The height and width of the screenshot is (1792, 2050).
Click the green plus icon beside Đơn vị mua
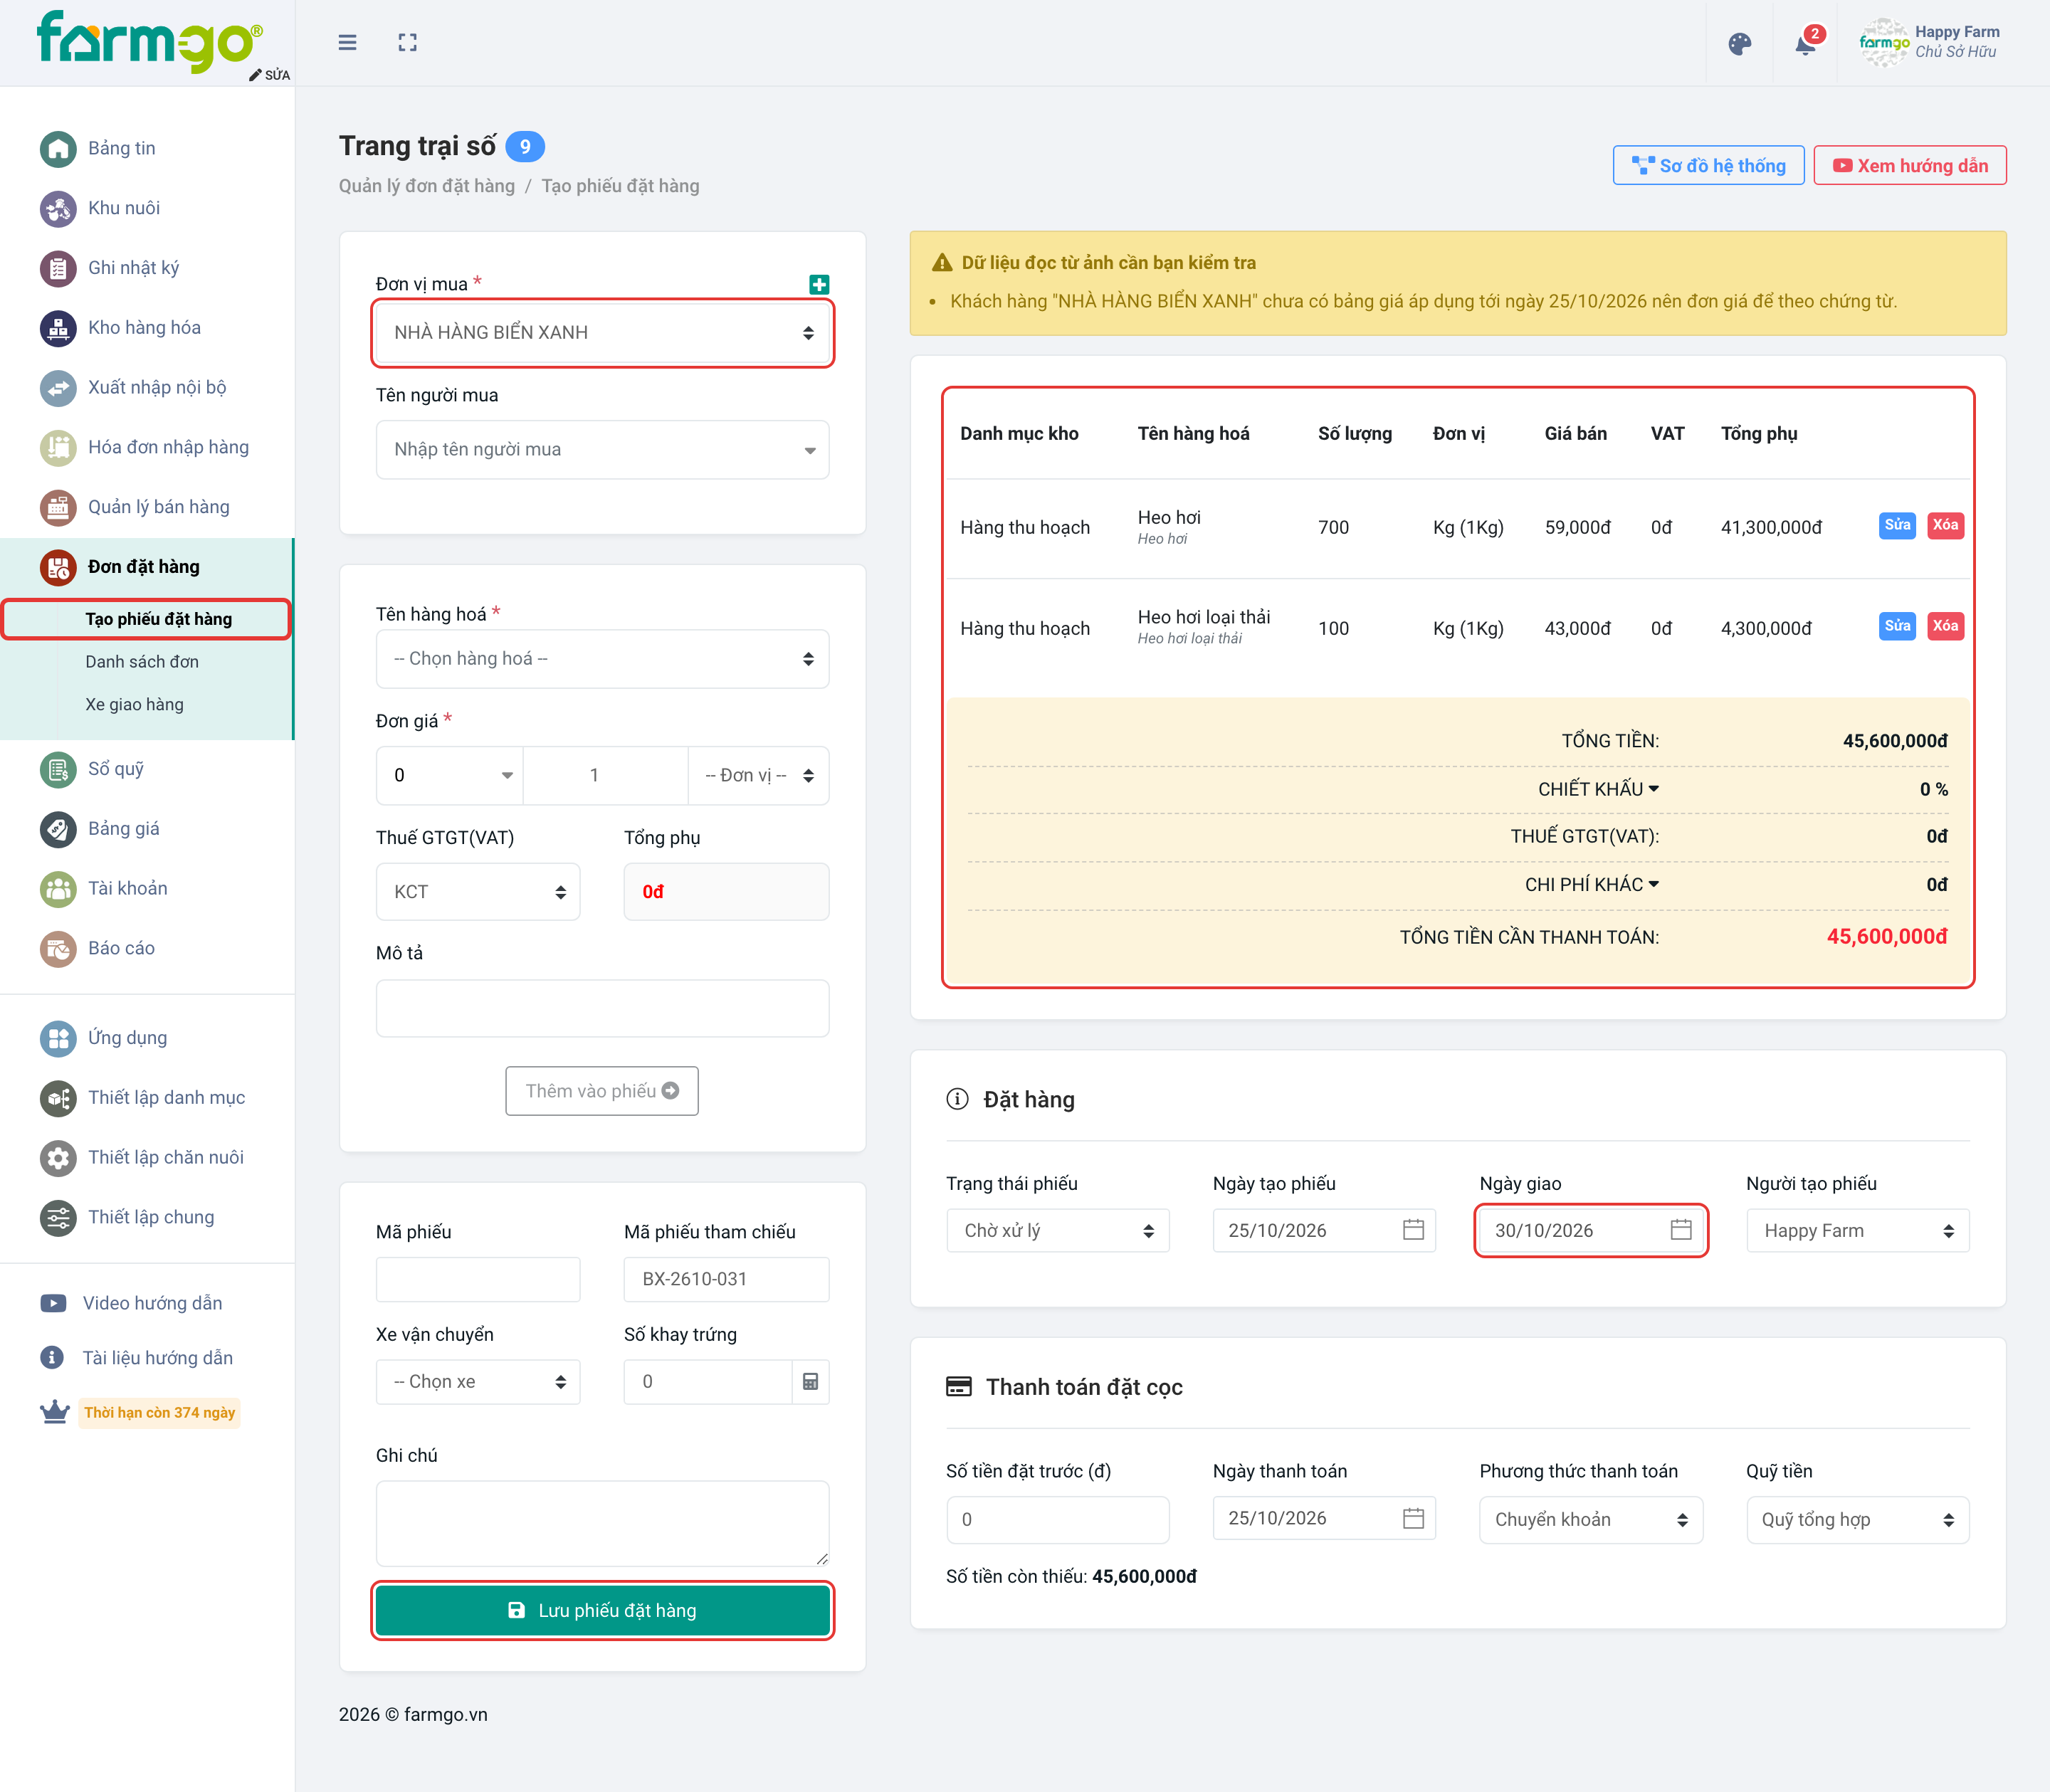click(x=819, y=284)
